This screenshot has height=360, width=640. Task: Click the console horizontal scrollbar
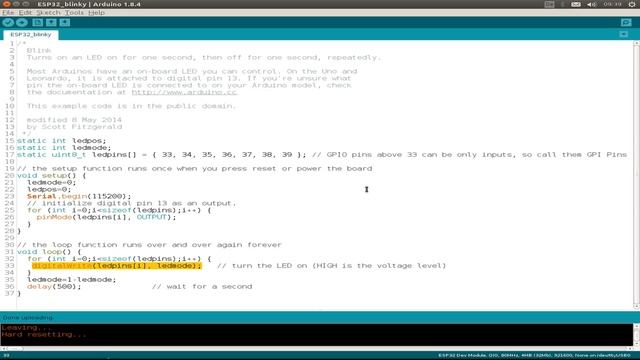coord(317,349)
